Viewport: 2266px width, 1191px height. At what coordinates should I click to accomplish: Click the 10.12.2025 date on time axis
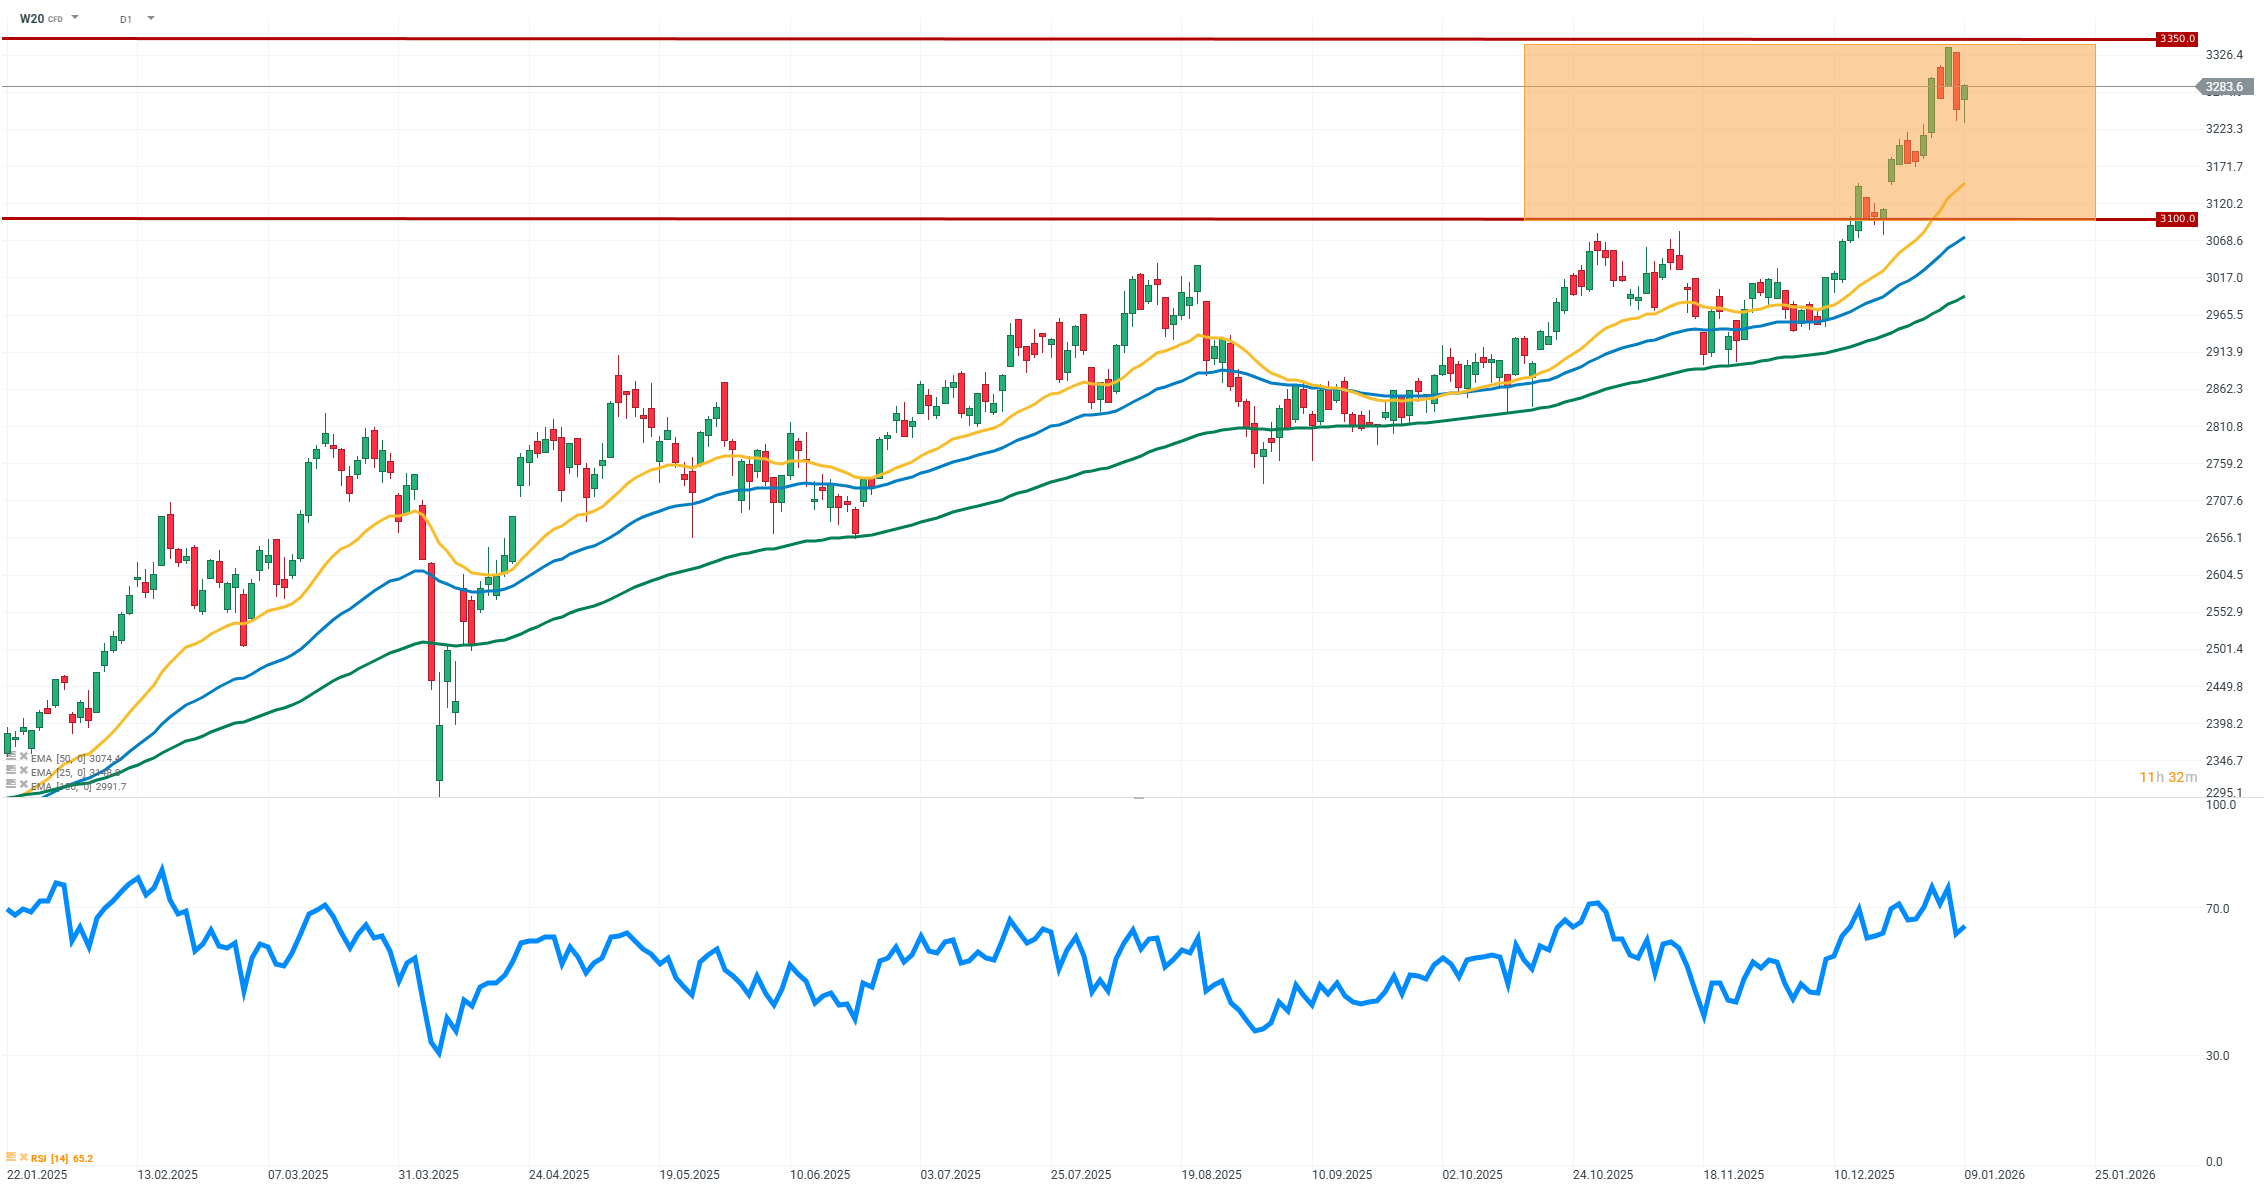(x=1863, y=1174)
